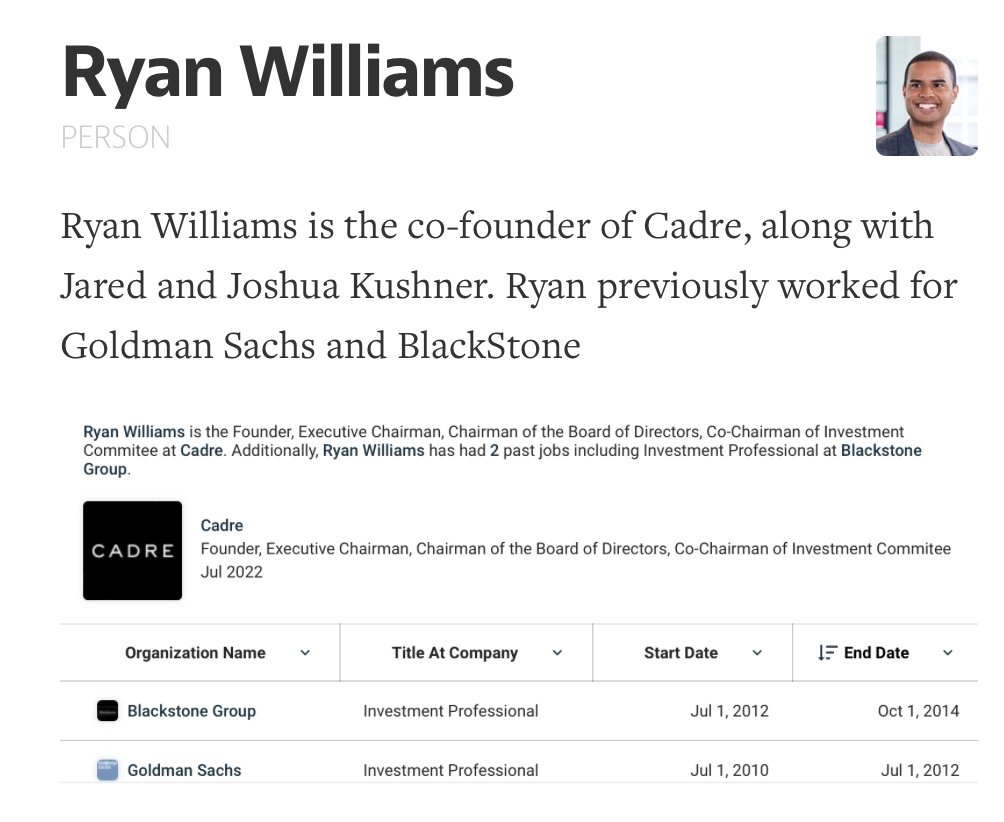The height and width of the screenshot is (822, 1004).
Task: Click the Cadre link above the job title
Action: pos(221,525)
